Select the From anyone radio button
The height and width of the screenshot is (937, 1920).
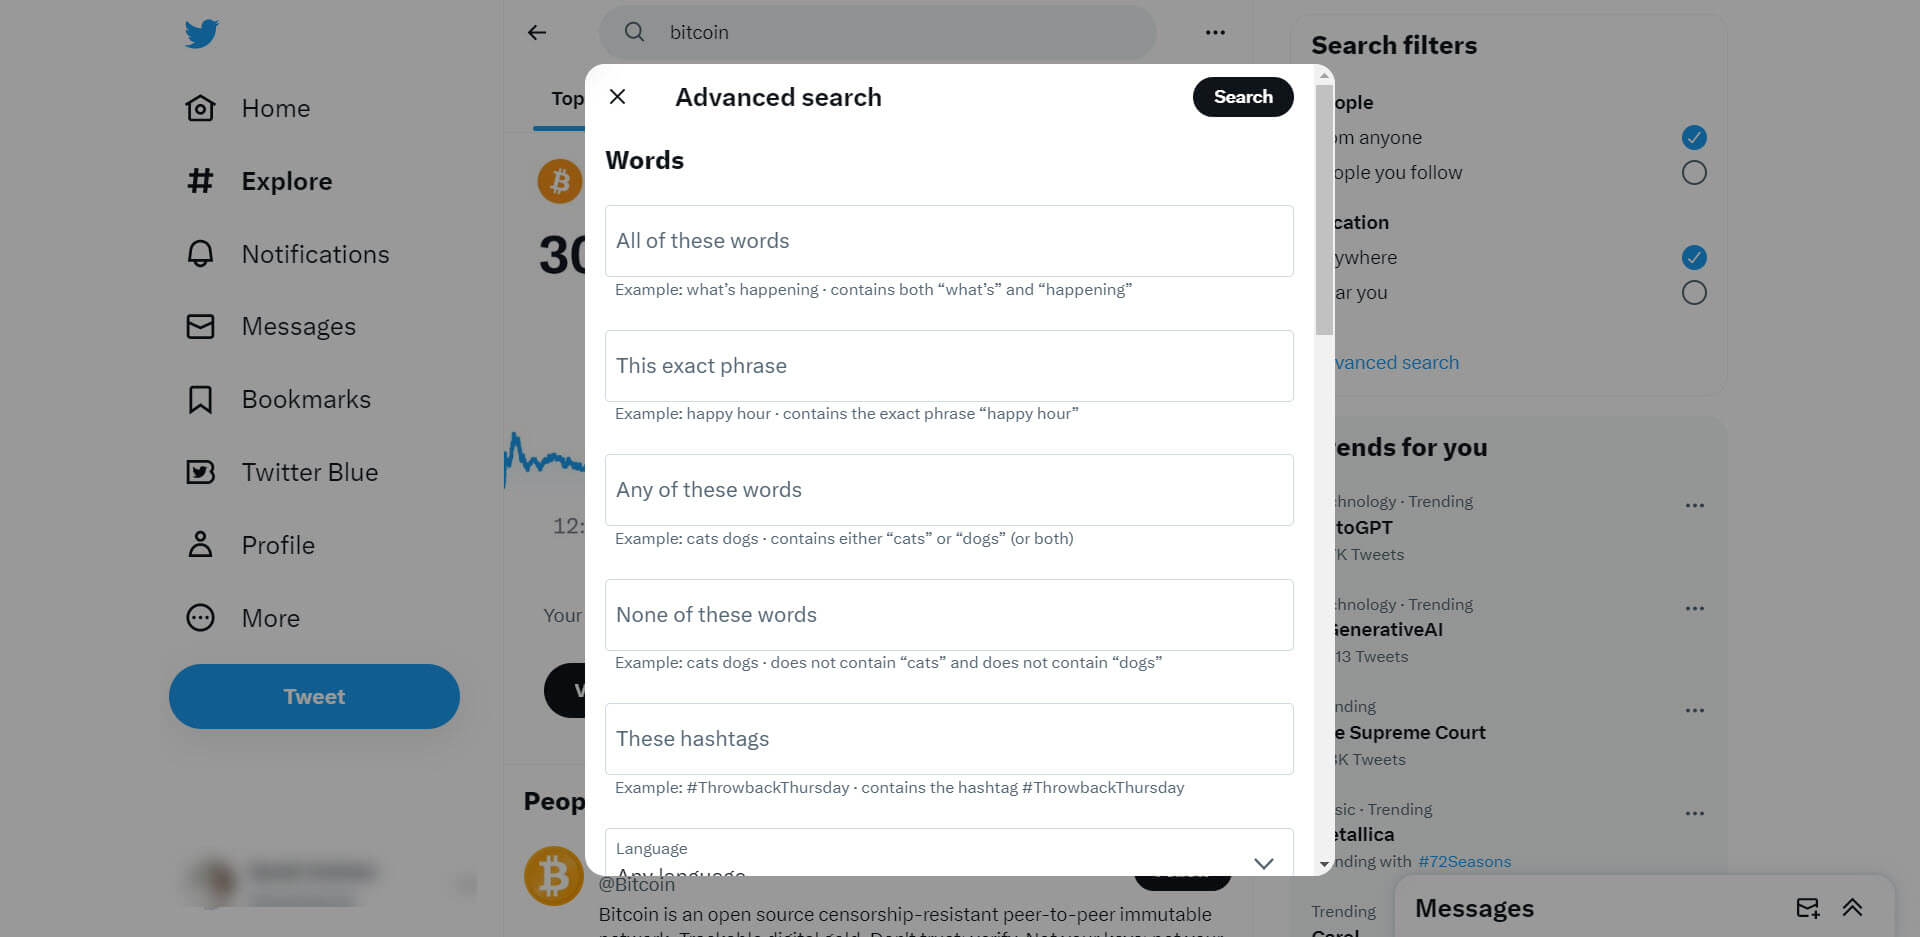1694,137
